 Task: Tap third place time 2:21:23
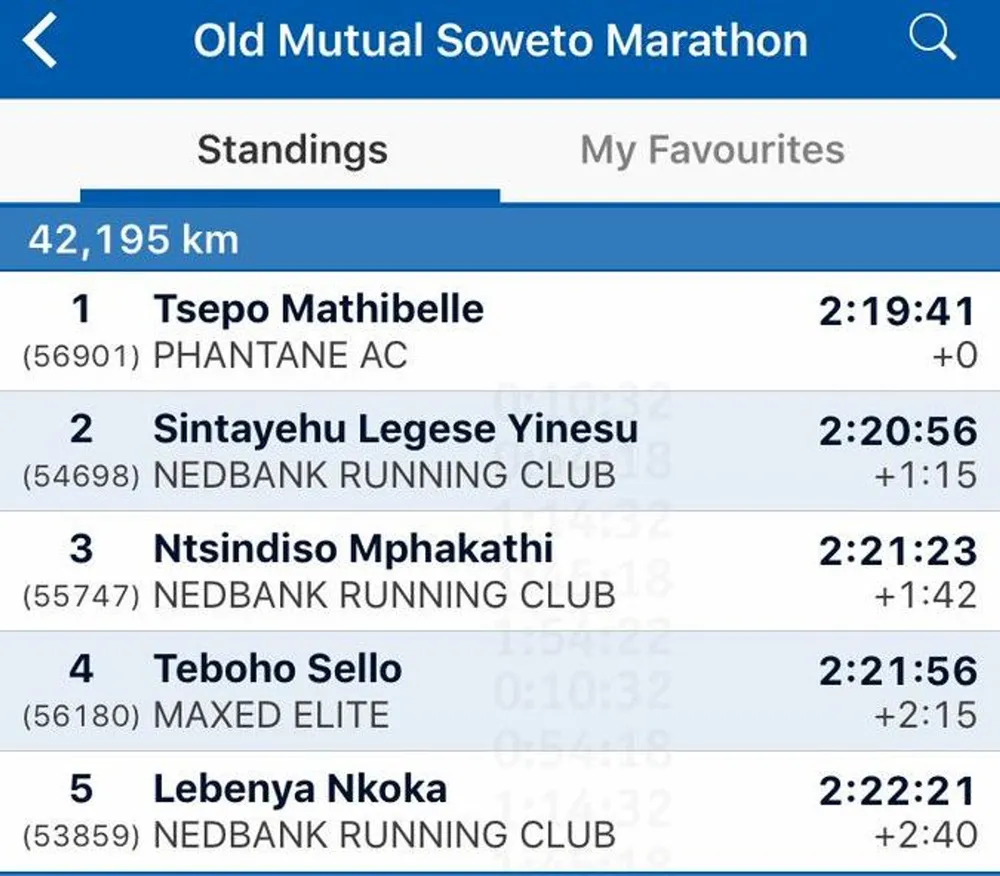click(897, 551)
